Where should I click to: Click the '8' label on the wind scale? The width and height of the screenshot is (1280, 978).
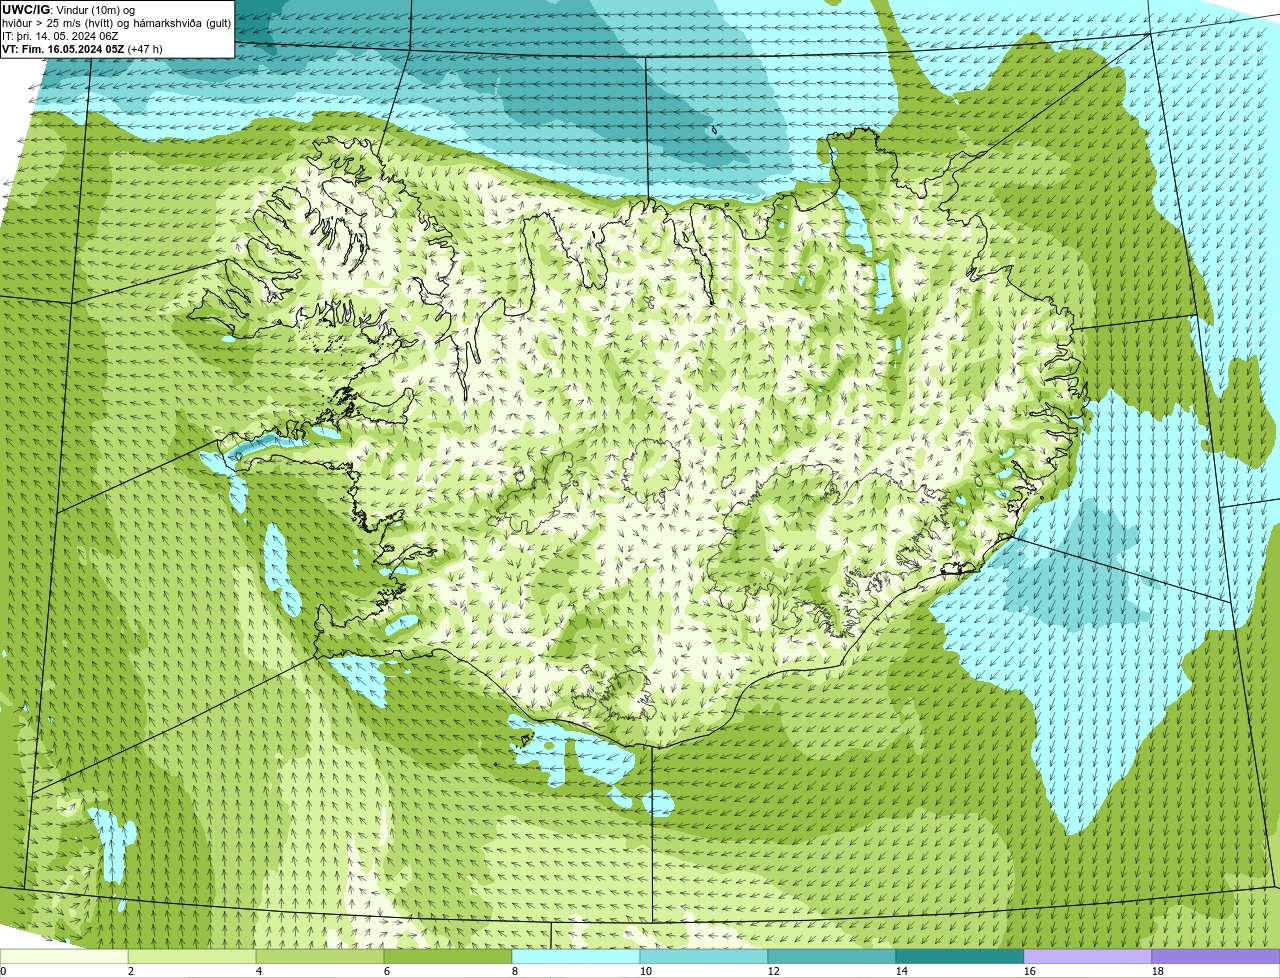coord(515,971)
